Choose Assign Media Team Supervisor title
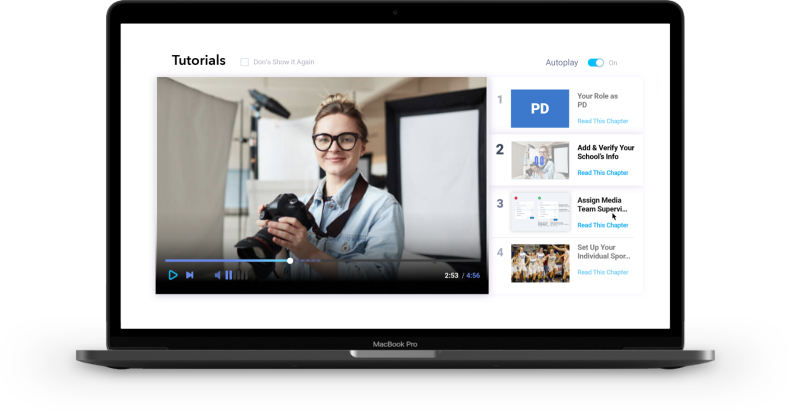Viewport: 789px width, 413px height. tap(602, 204)
